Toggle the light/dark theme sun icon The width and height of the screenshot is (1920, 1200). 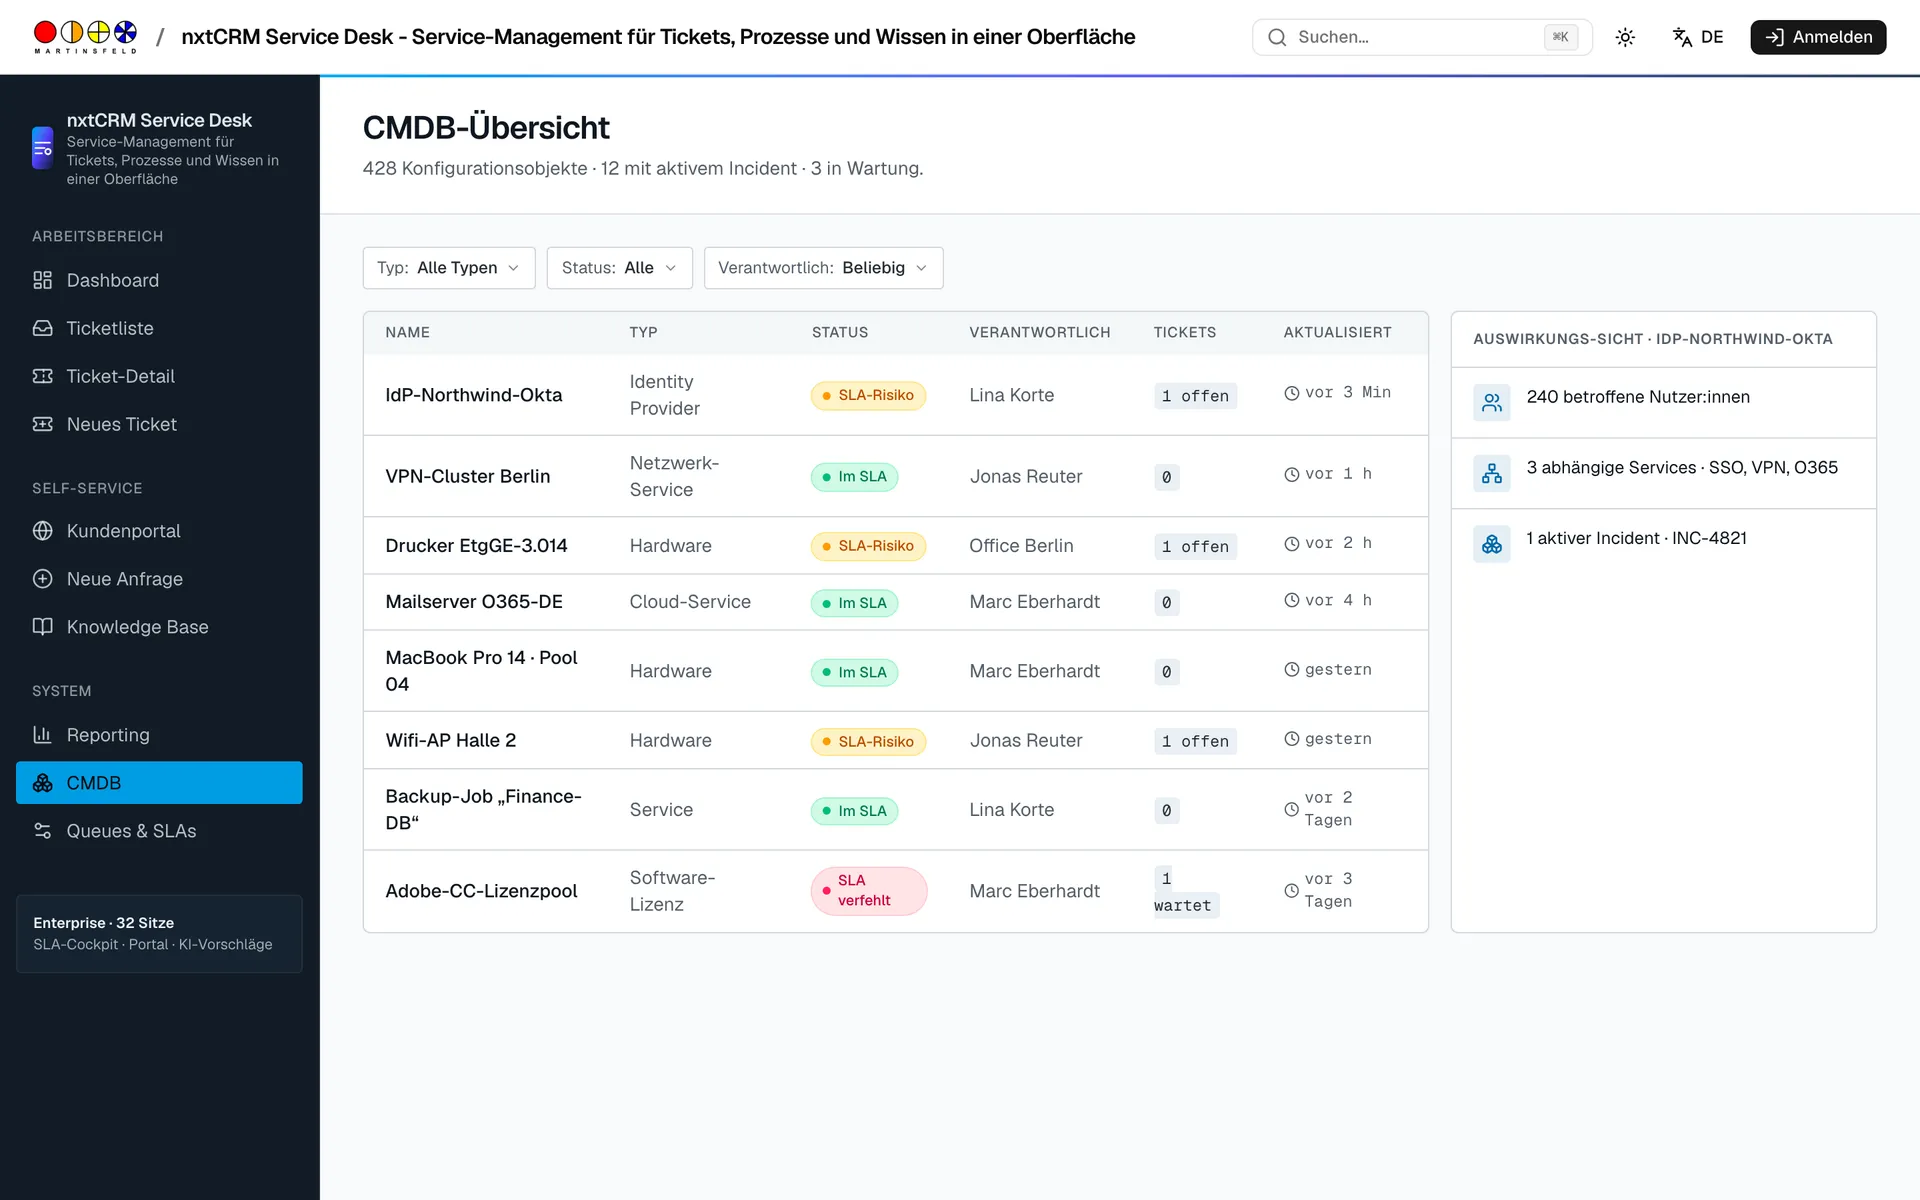click(x=1625, y=37)
